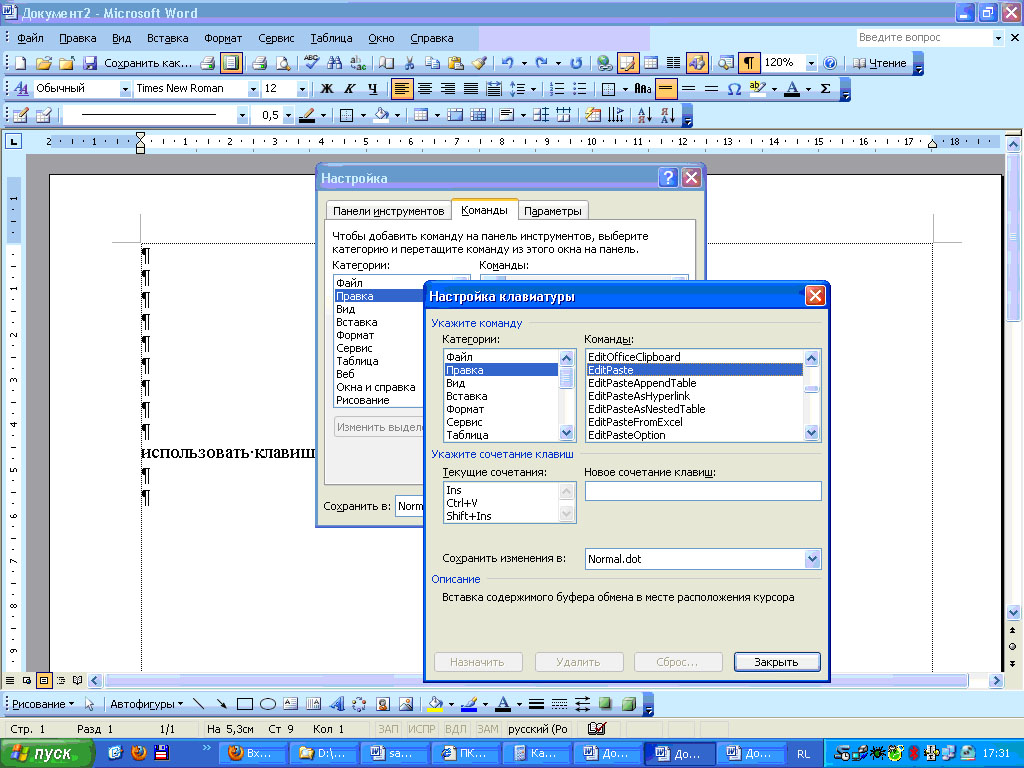Cut selection with scissors icon

click(x=409, y=63)
